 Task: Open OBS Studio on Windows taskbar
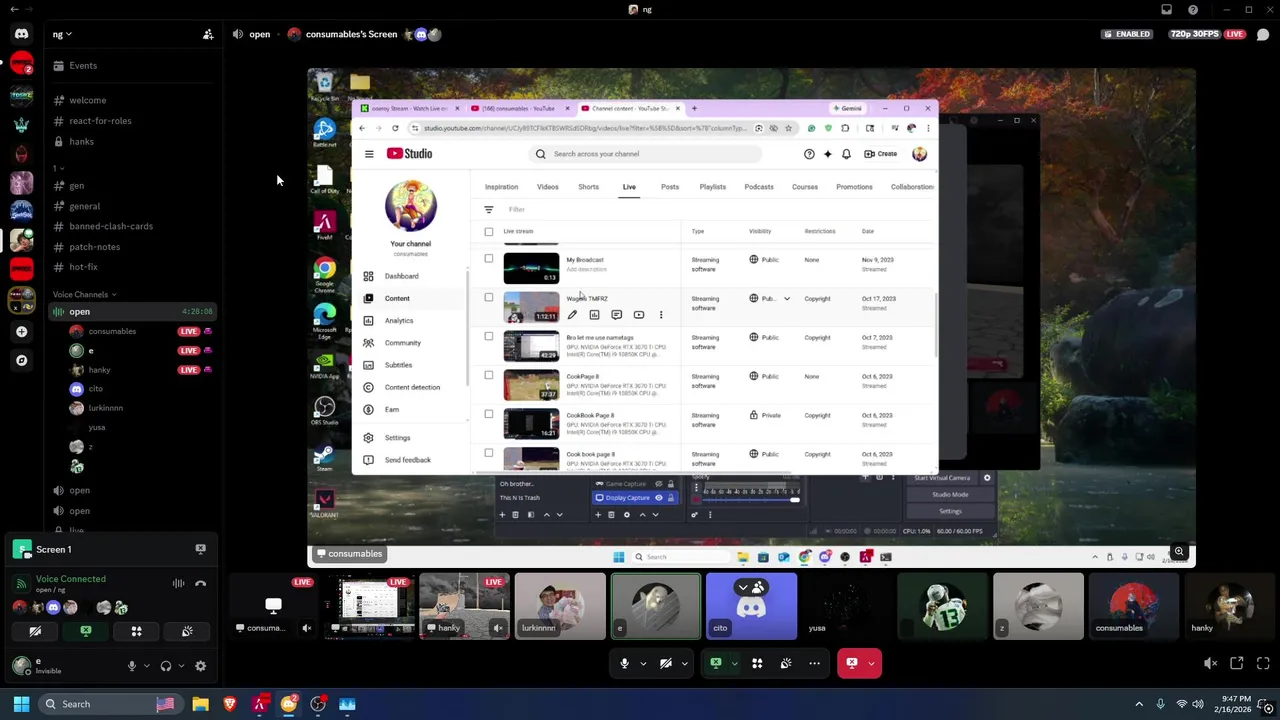tap(318, 704)
